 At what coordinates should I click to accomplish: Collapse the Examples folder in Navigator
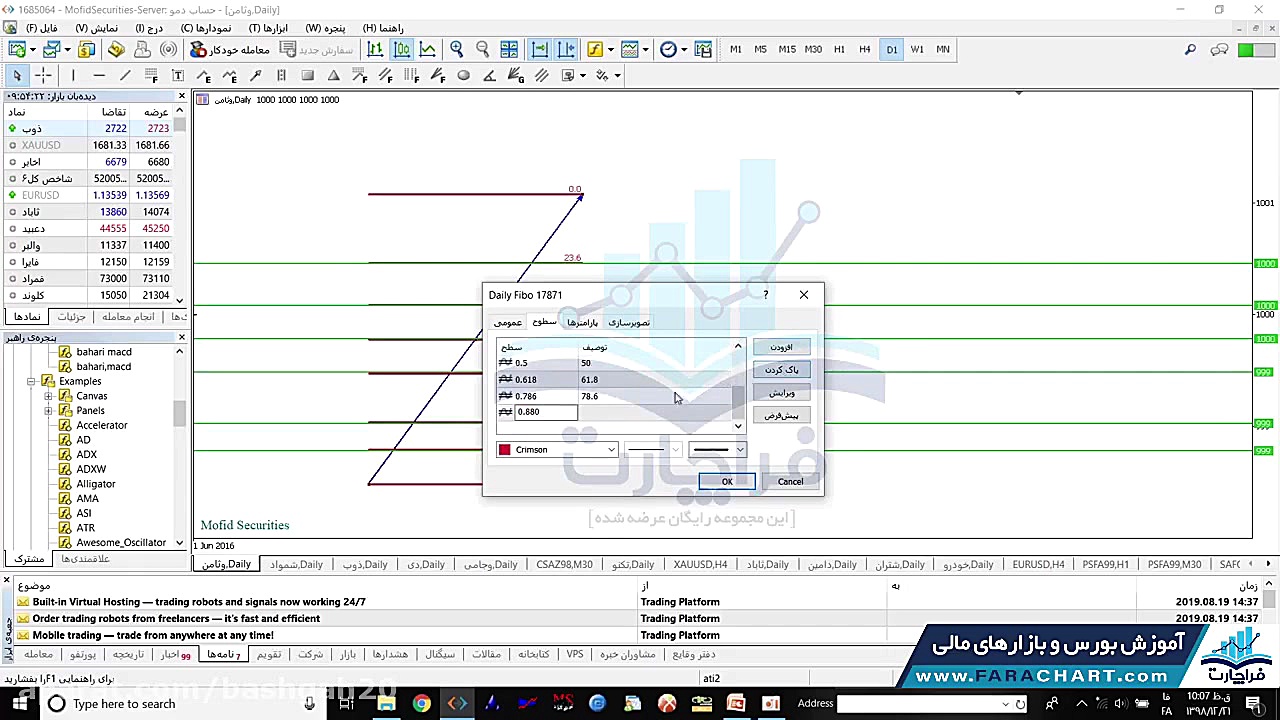pyautogui.click(x=32, y=381)
